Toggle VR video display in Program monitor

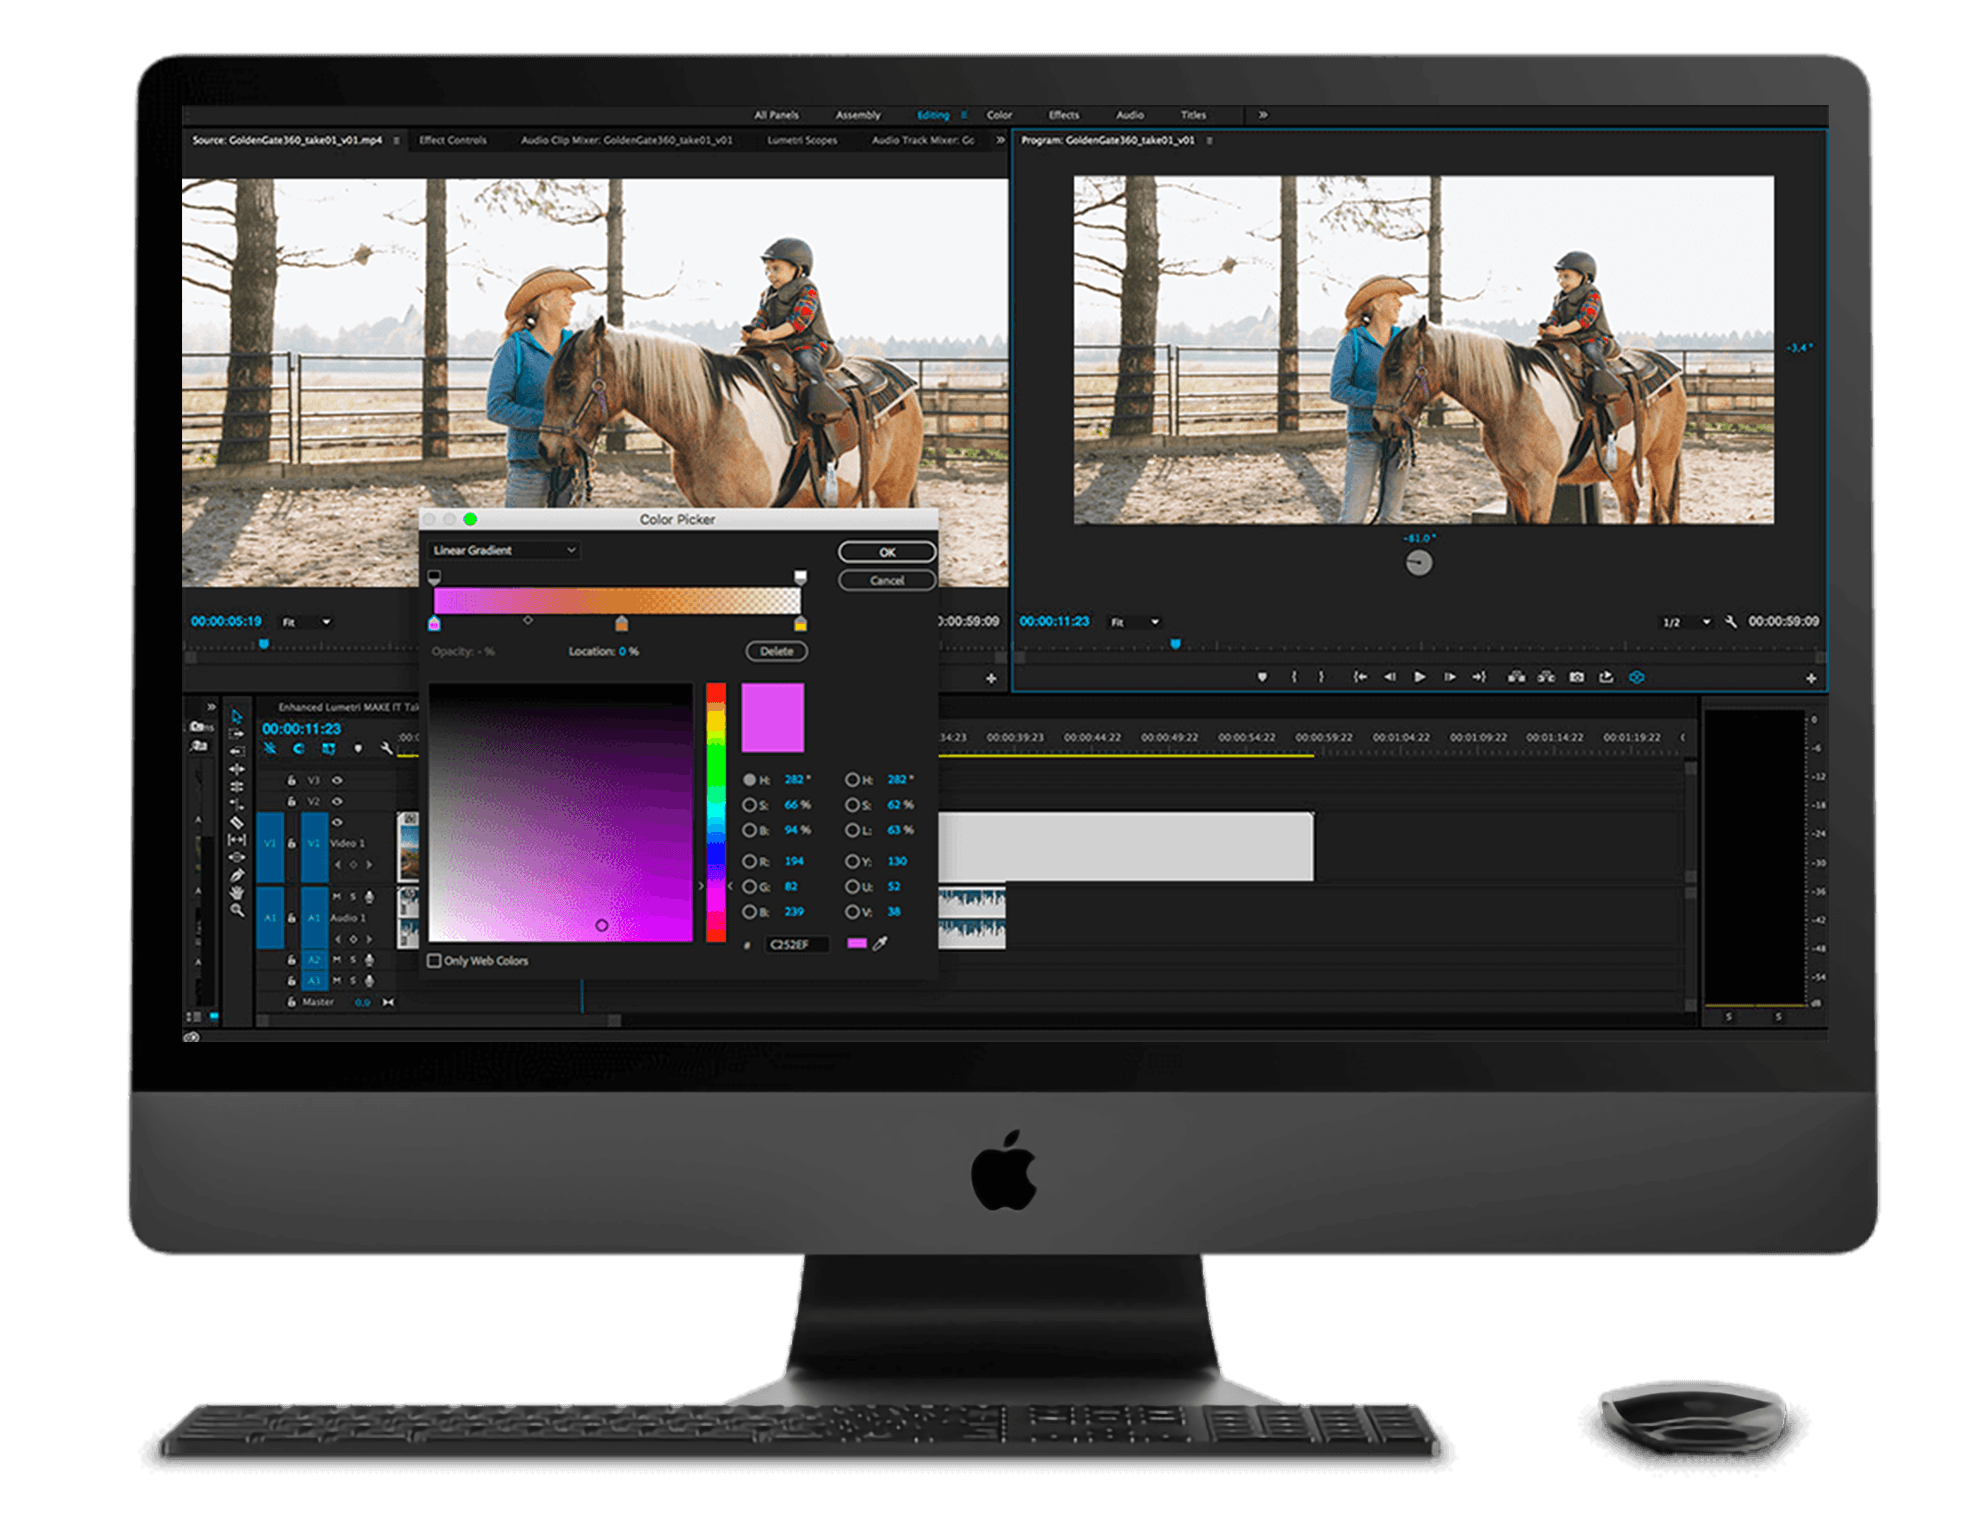pyautogui.click(x=1636, y=677)
